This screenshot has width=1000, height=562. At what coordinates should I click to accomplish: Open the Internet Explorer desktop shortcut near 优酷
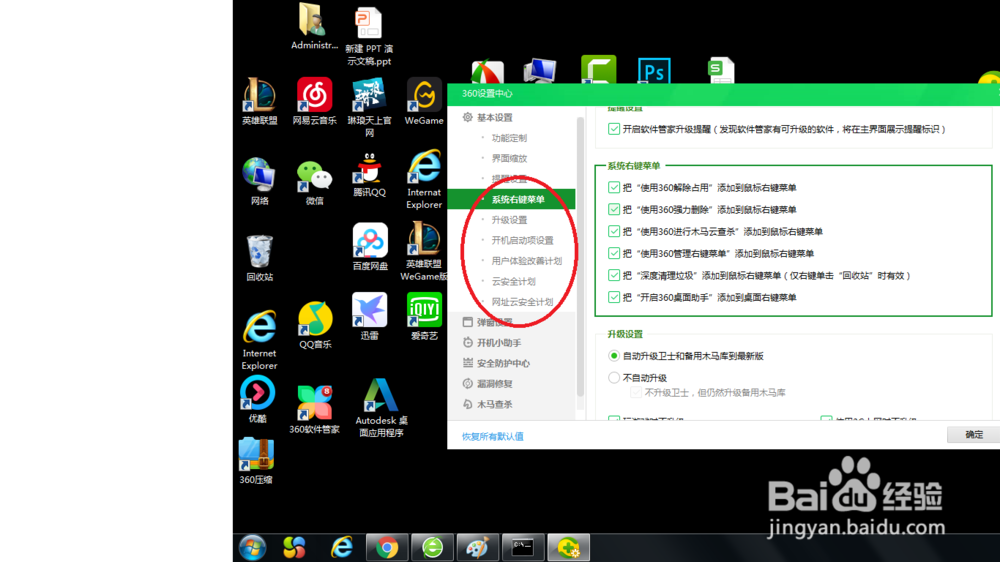pyautogui.click(x=260, y=339)
